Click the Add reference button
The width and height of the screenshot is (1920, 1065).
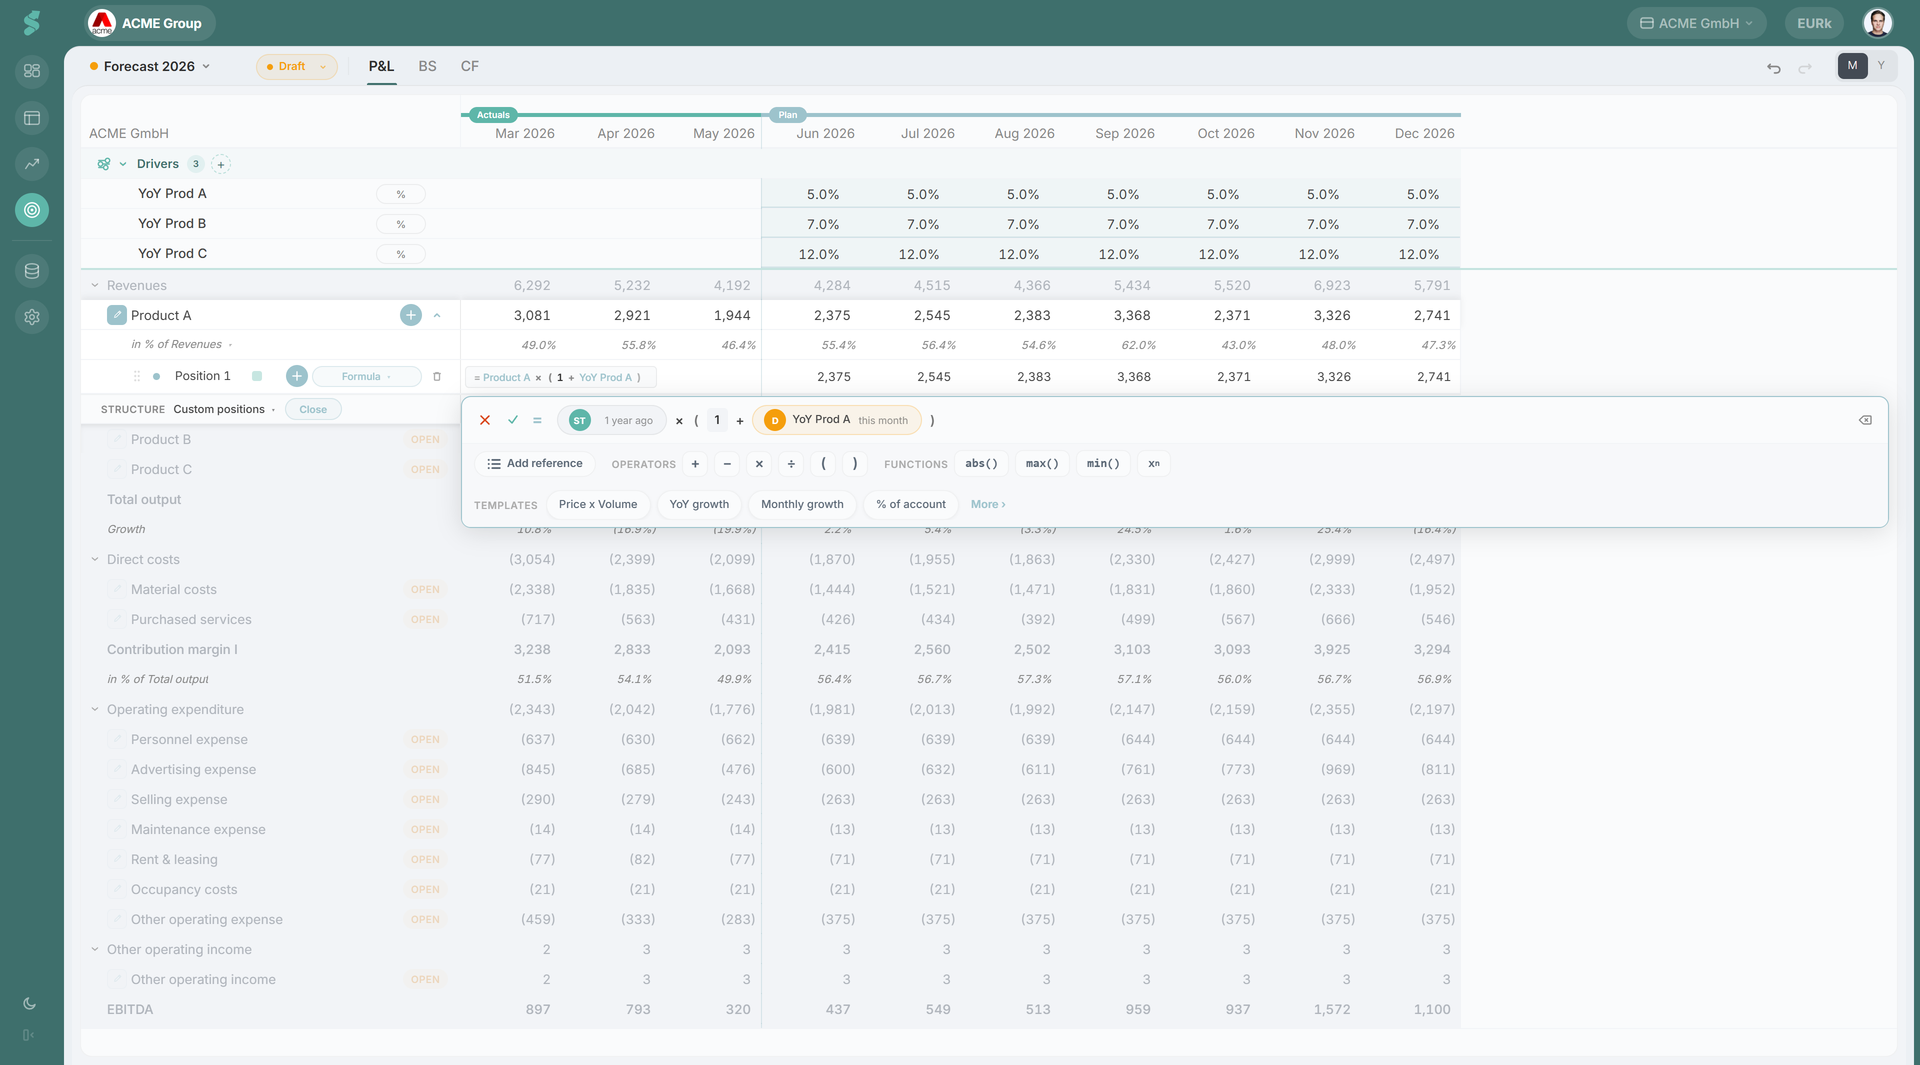535,464
